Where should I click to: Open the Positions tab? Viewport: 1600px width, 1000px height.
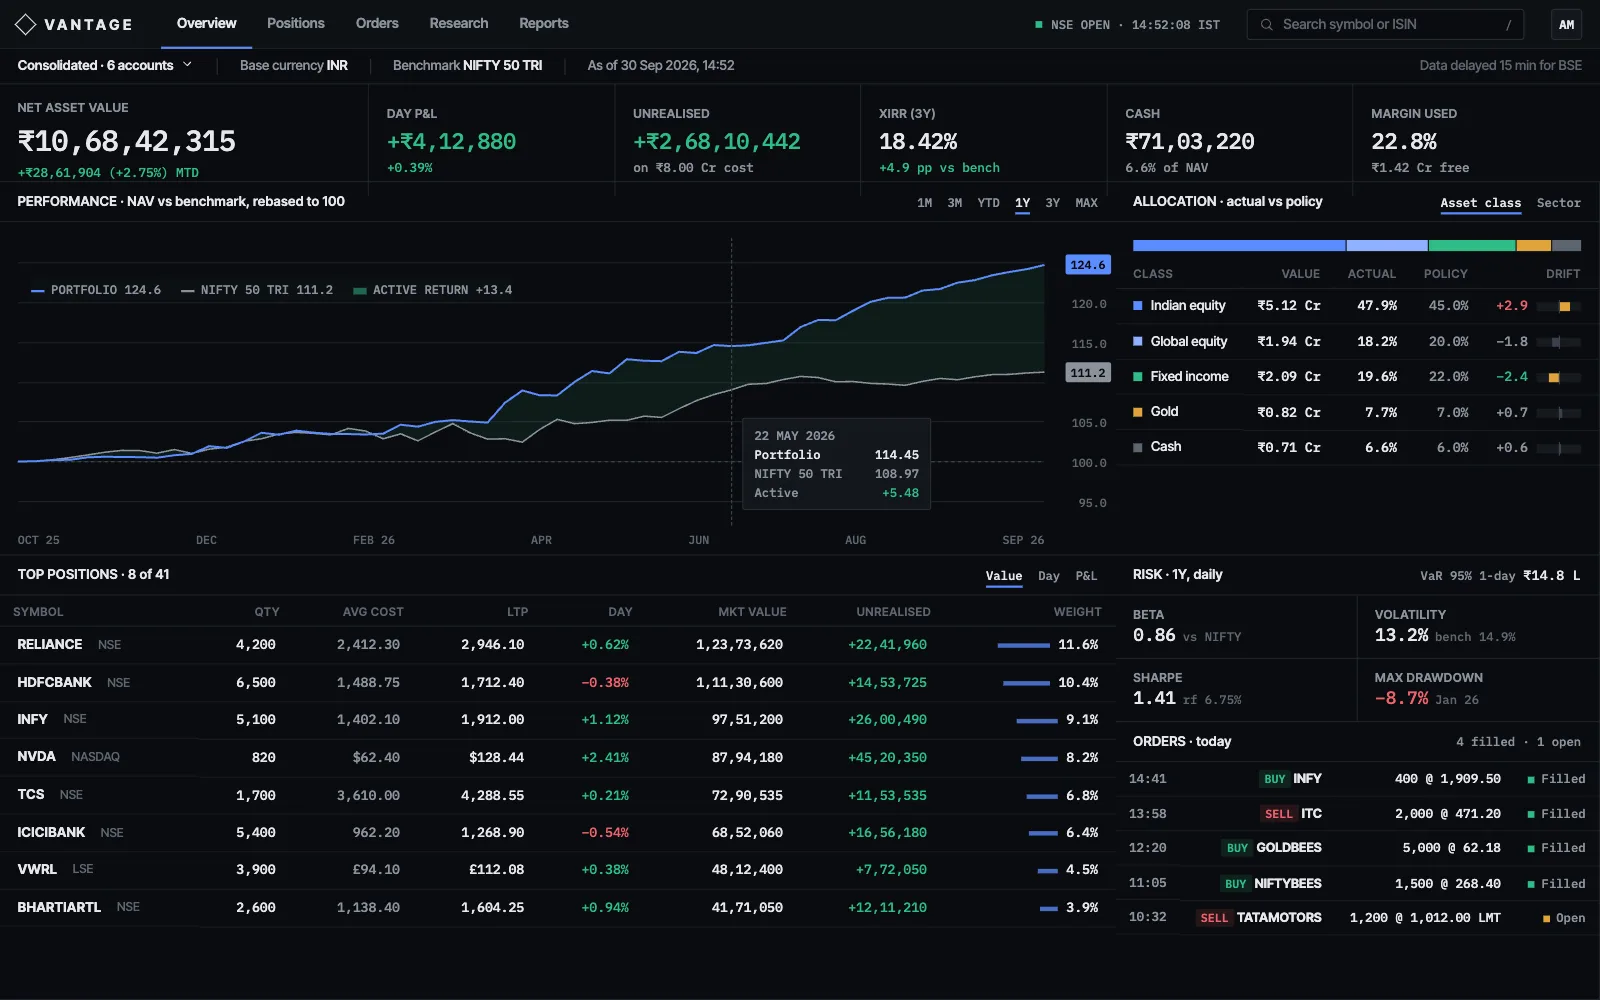296,23
